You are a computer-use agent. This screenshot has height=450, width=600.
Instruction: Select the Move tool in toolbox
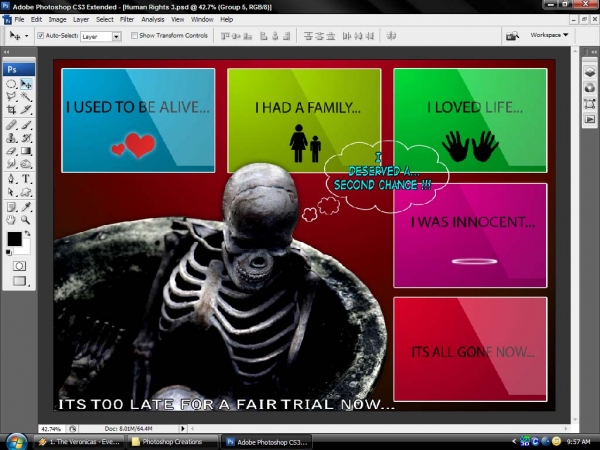[x=26, y=84]
